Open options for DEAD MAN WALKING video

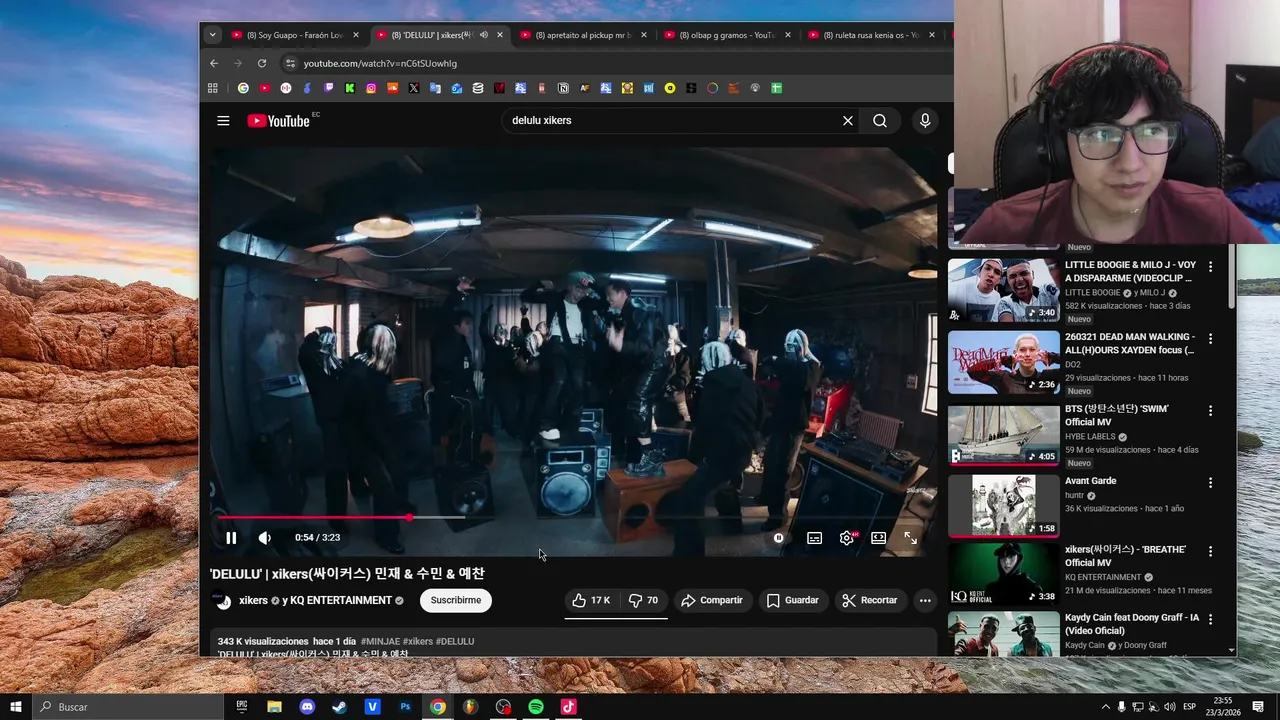pos(1210,339)
